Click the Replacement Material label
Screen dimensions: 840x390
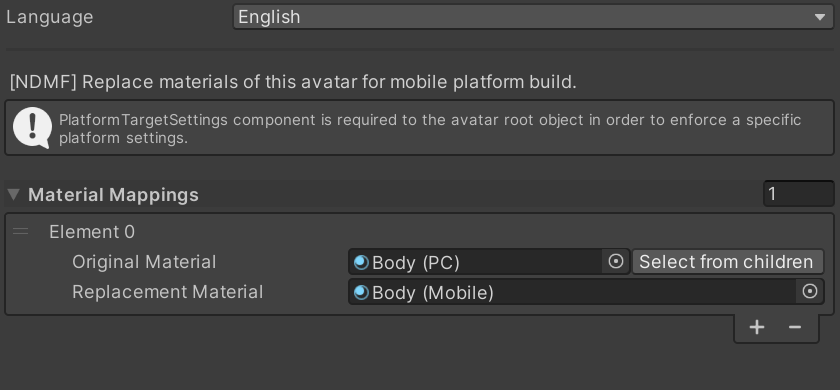pyautogui.click(x=168, y=292)
